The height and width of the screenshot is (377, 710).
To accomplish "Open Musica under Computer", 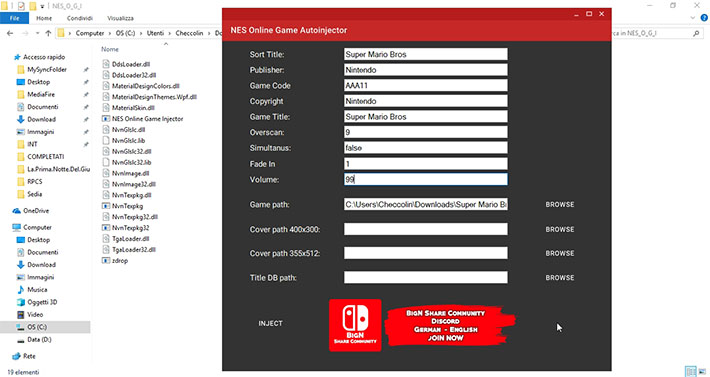I will (x=37, y=290).
